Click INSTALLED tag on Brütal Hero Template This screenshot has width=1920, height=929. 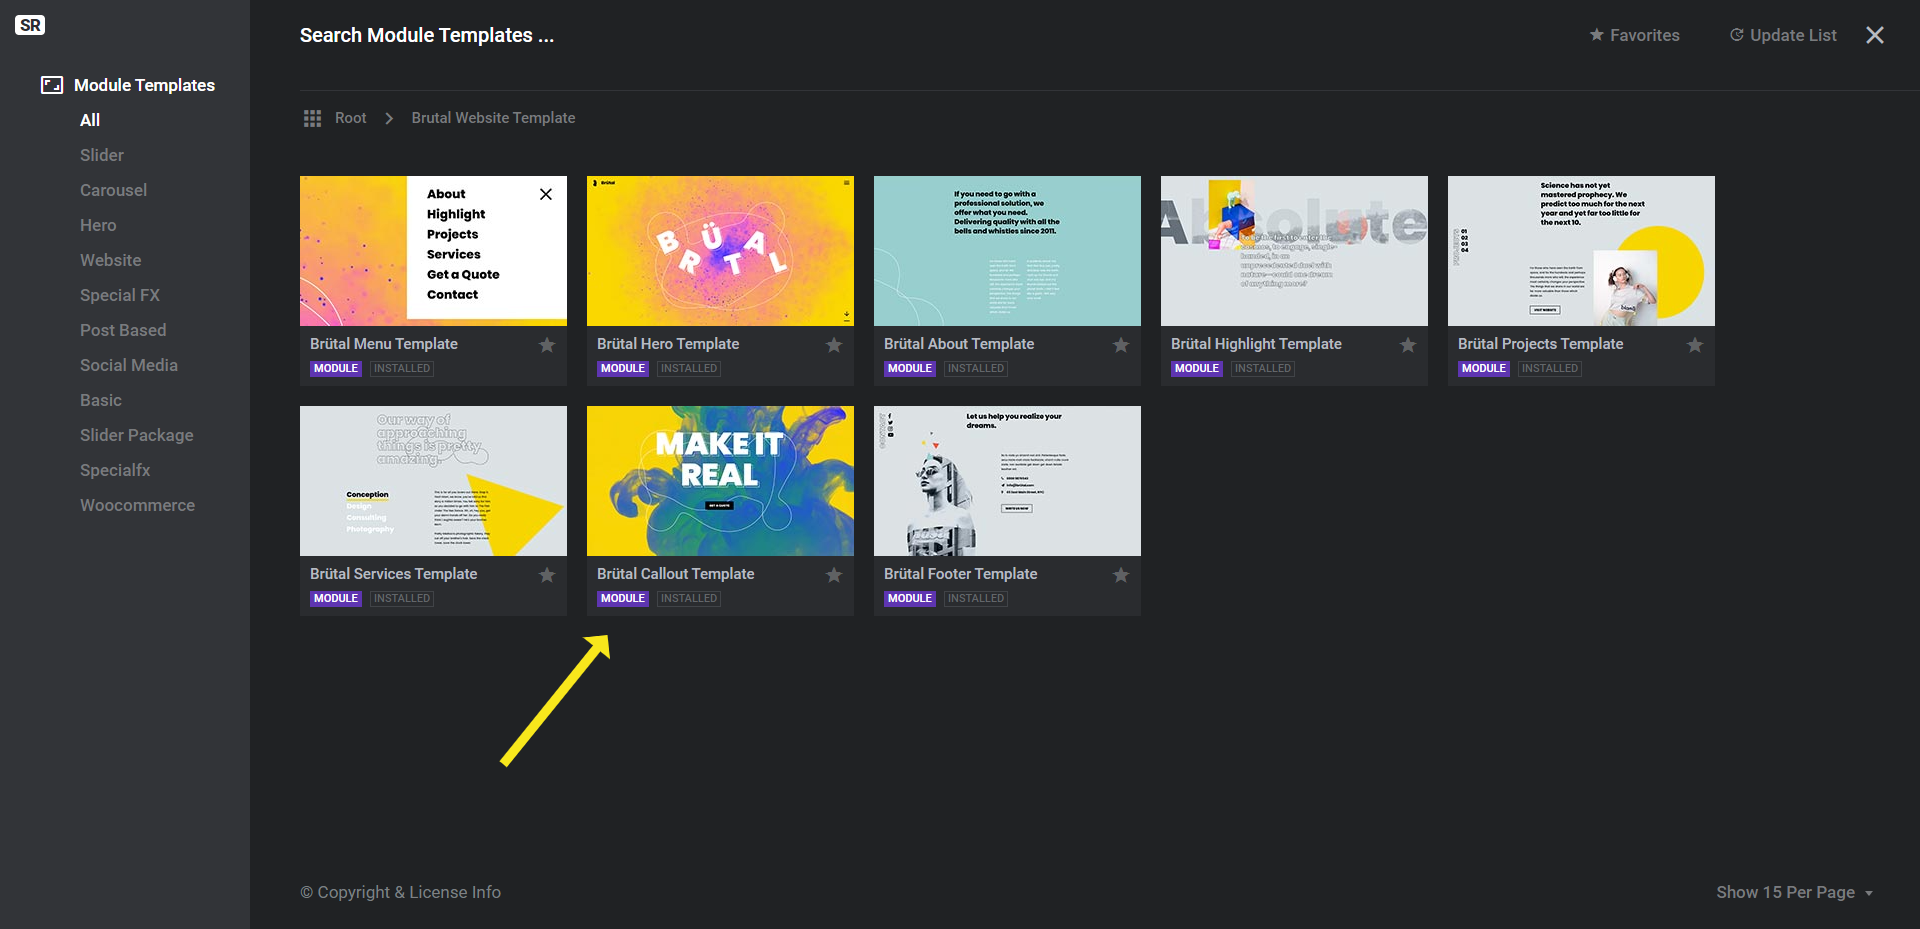689,368
